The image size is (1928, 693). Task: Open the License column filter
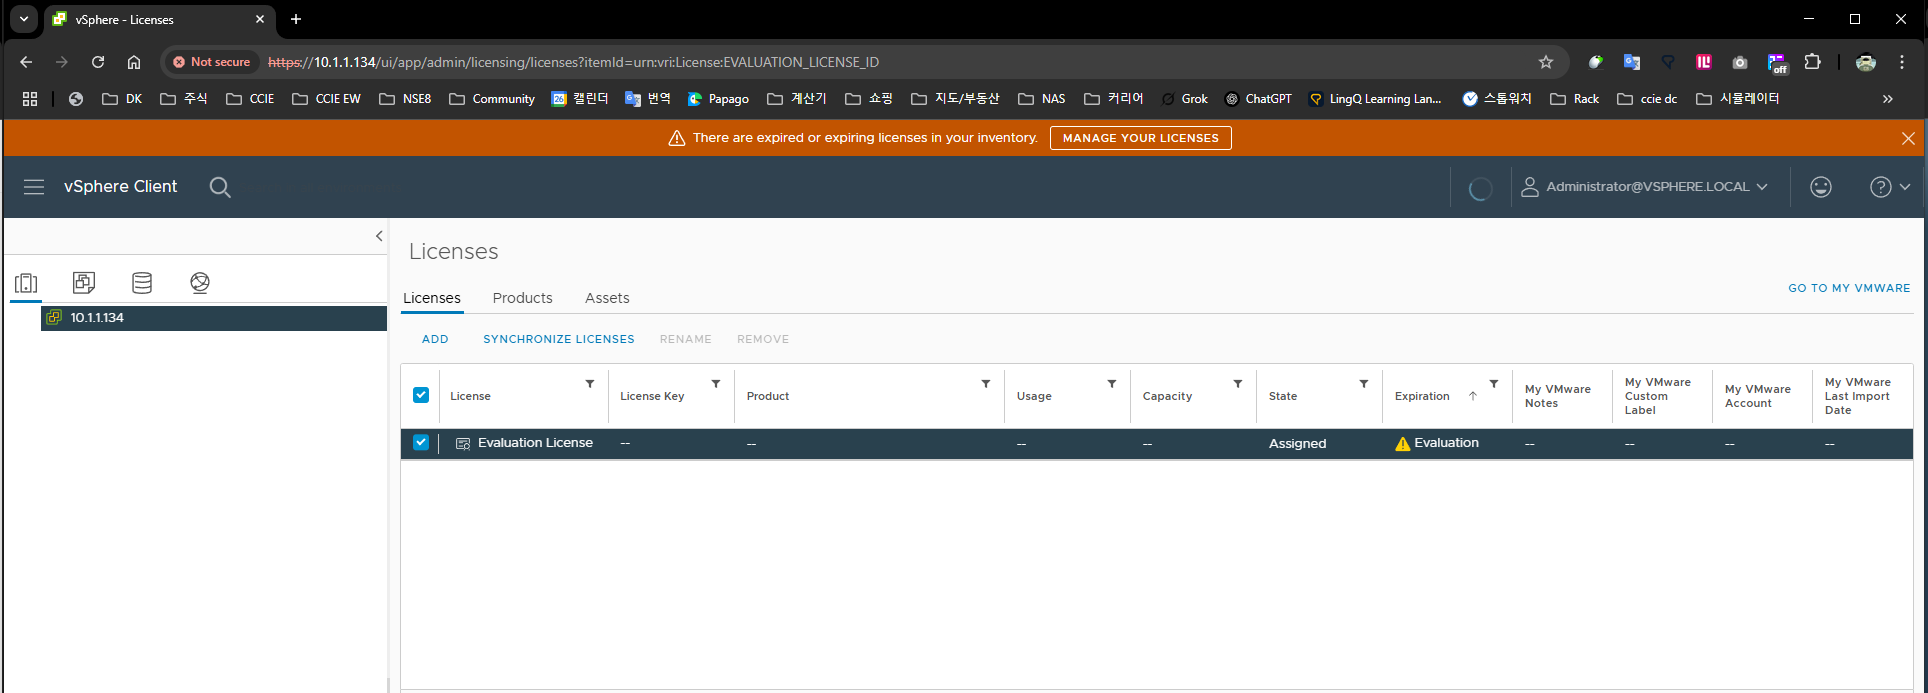coord(590,384)
